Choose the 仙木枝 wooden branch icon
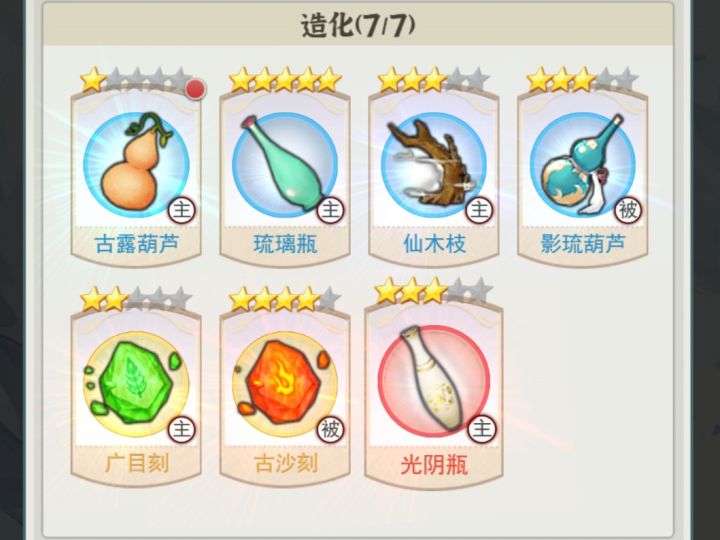This screenshot has width=720, height=540. tap(434, 164)
